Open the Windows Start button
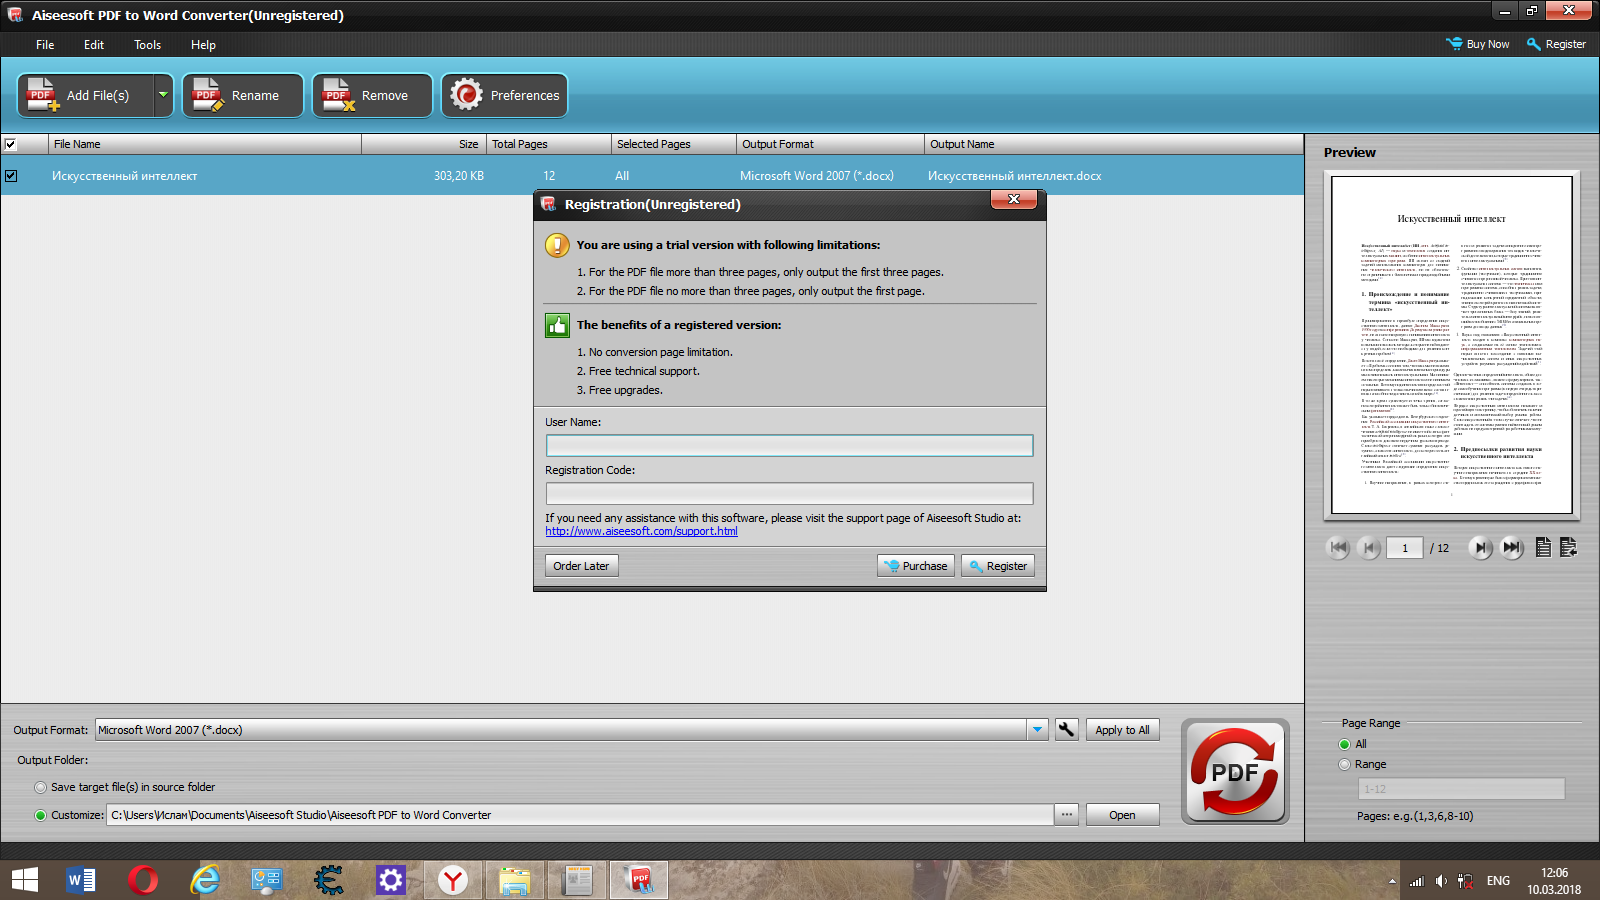This screenshot has width=1600, height=900. [x=24, y=880]
